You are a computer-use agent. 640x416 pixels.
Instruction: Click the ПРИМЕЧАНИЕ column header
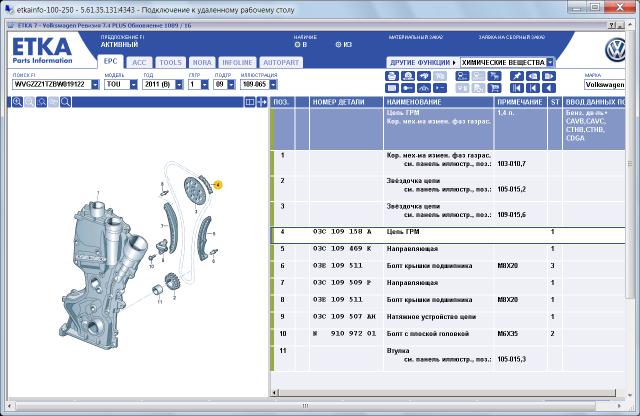pos(520,102)
